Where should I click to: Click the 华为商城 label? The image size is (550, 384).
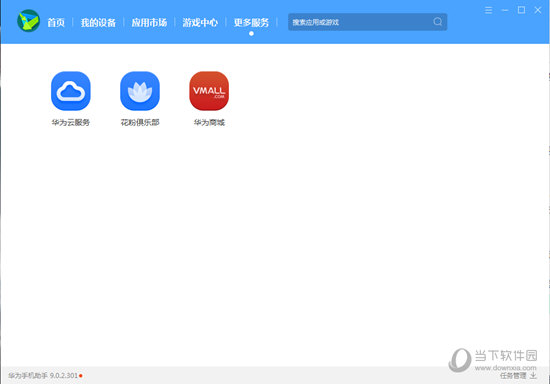tap(209, 122)
